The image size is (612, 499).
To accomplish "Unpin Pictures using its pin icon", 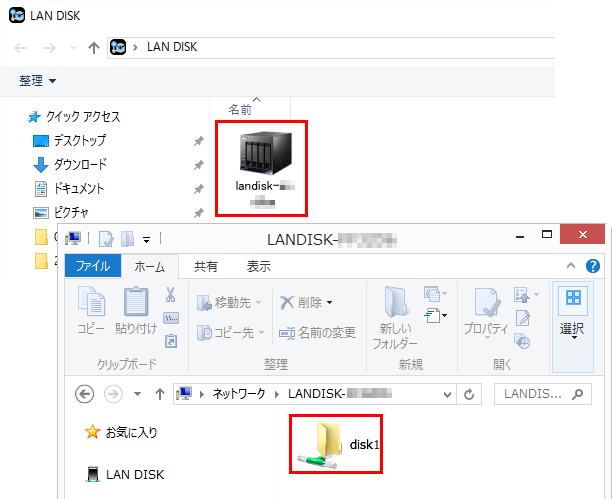I will click(199, 213).
